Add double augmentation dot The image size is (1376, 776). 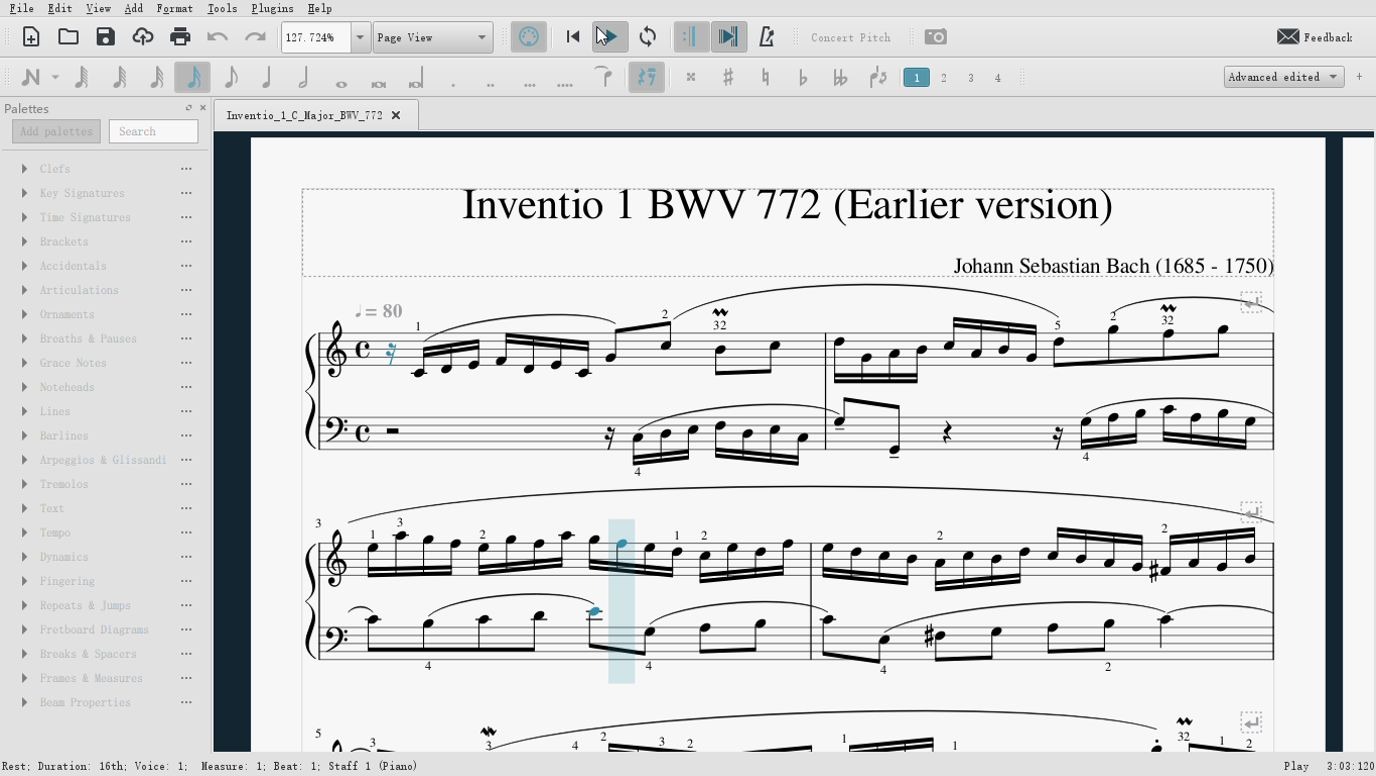(x=490, y=84)
